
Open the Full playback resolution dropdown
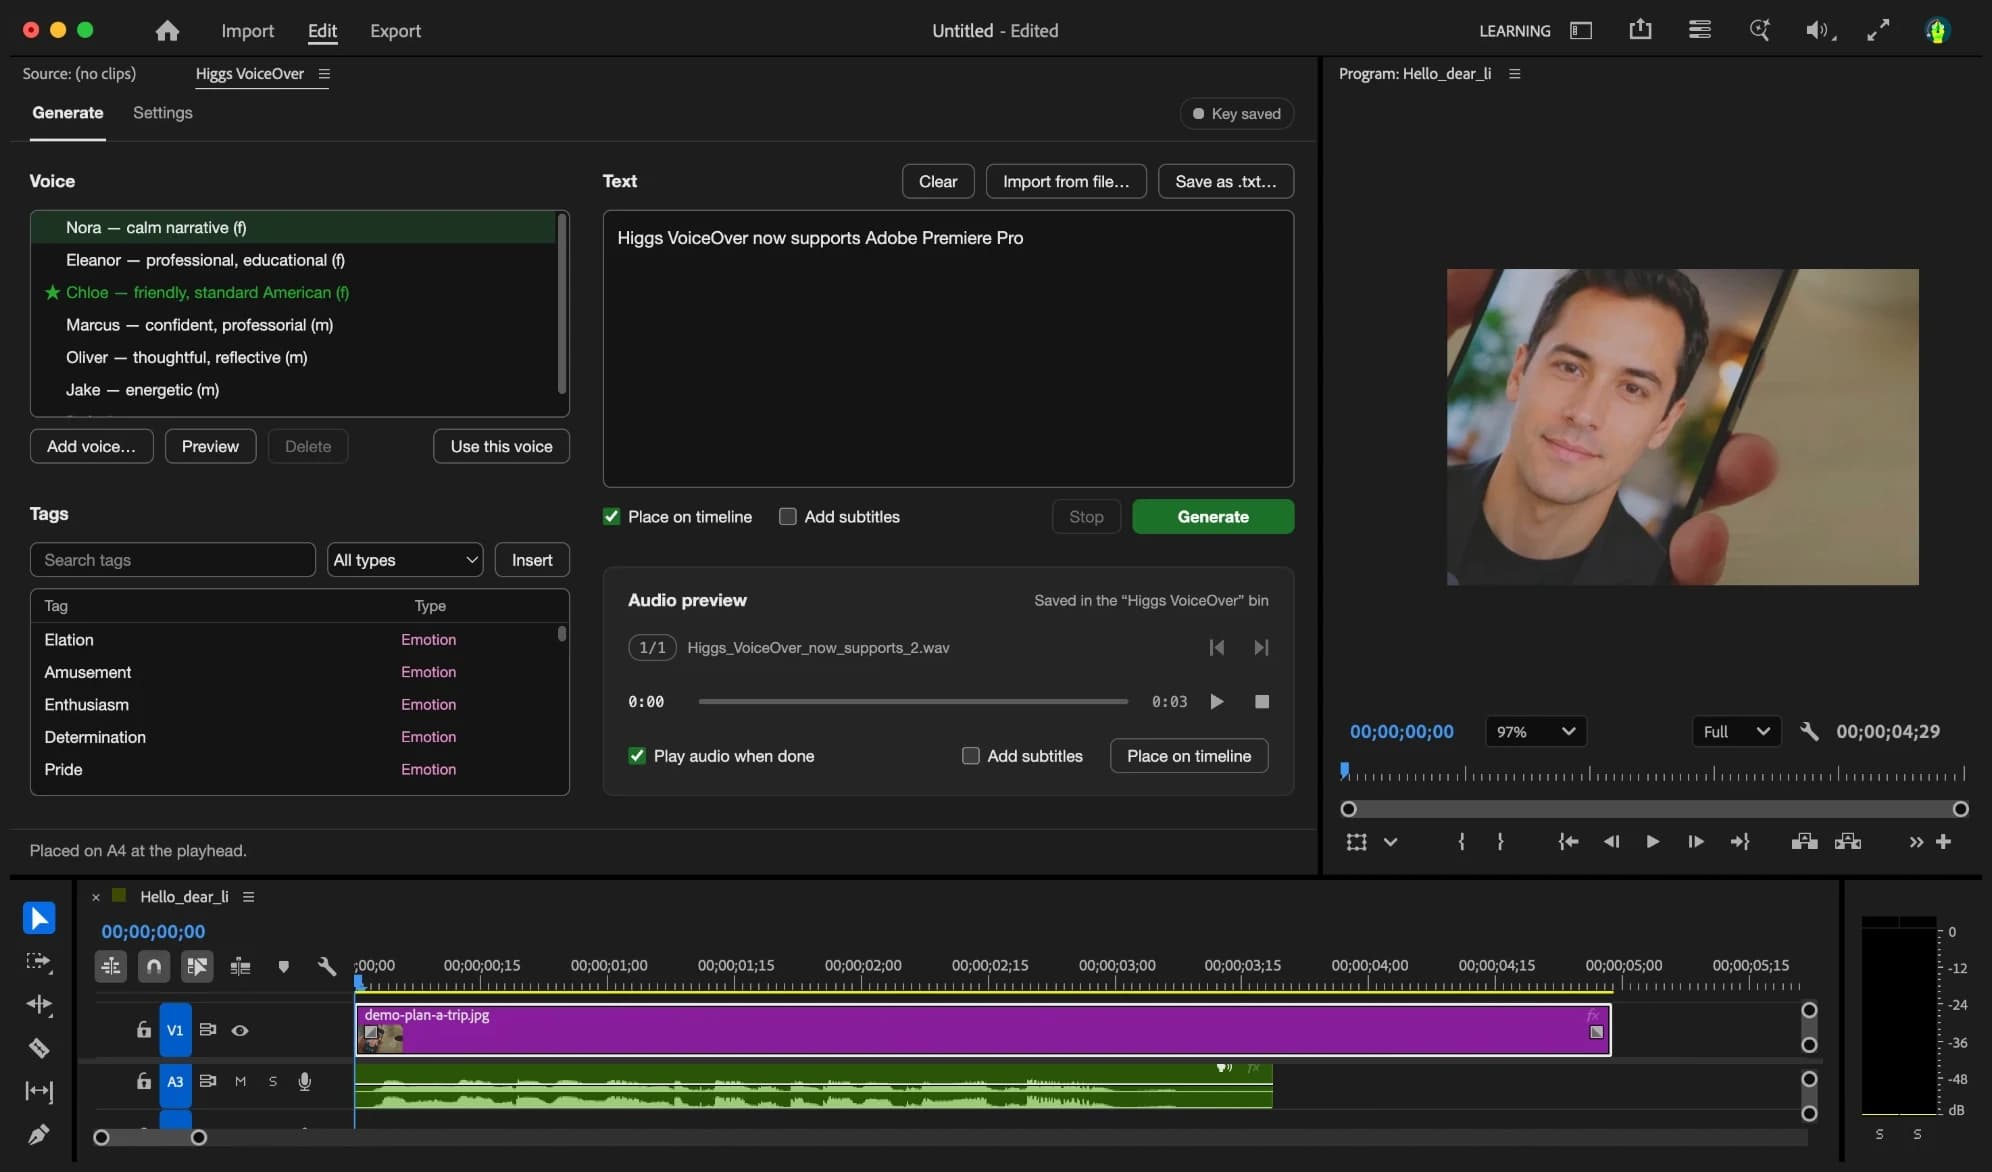(1735, 731)
